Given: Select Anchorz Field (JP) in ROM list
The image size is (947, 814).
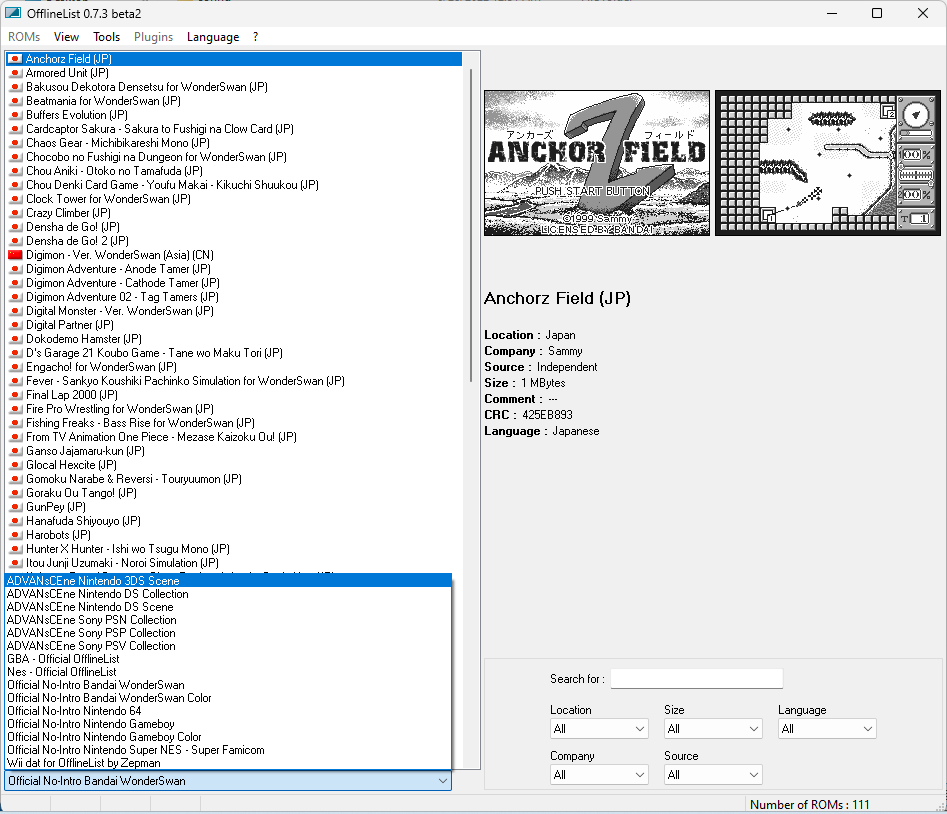Looking at the screenshot, I should coord(234,59).
